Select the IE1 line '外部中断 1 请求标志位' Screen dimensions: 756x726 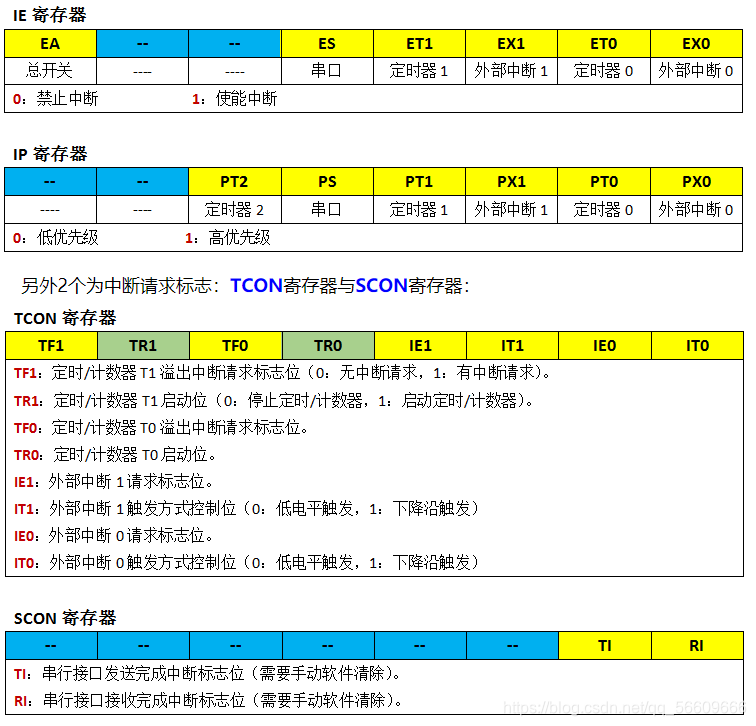coord(113,482)
